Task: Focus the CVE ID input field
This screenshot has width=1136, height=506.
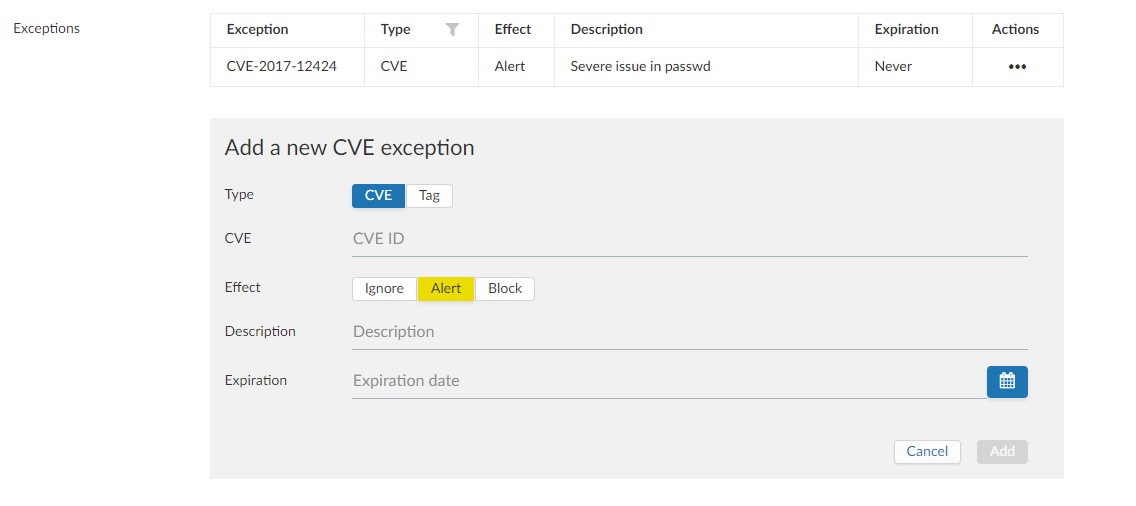Action: coord(690,239)
